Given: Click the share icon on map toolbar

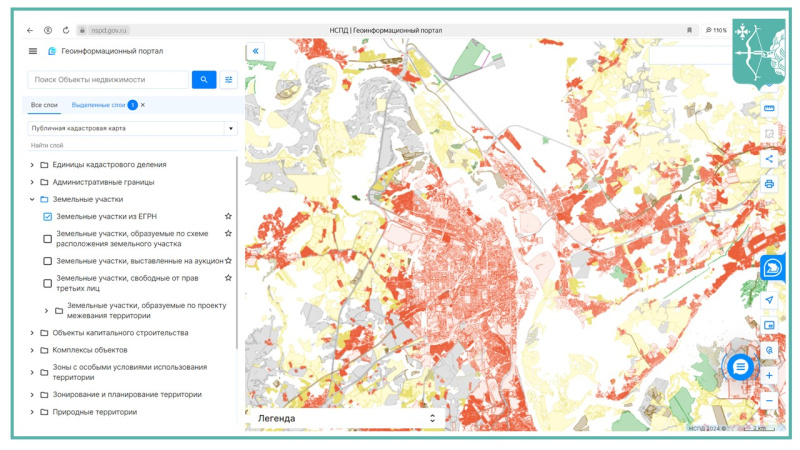Looking at the screenshot, I should click(769, 158).
